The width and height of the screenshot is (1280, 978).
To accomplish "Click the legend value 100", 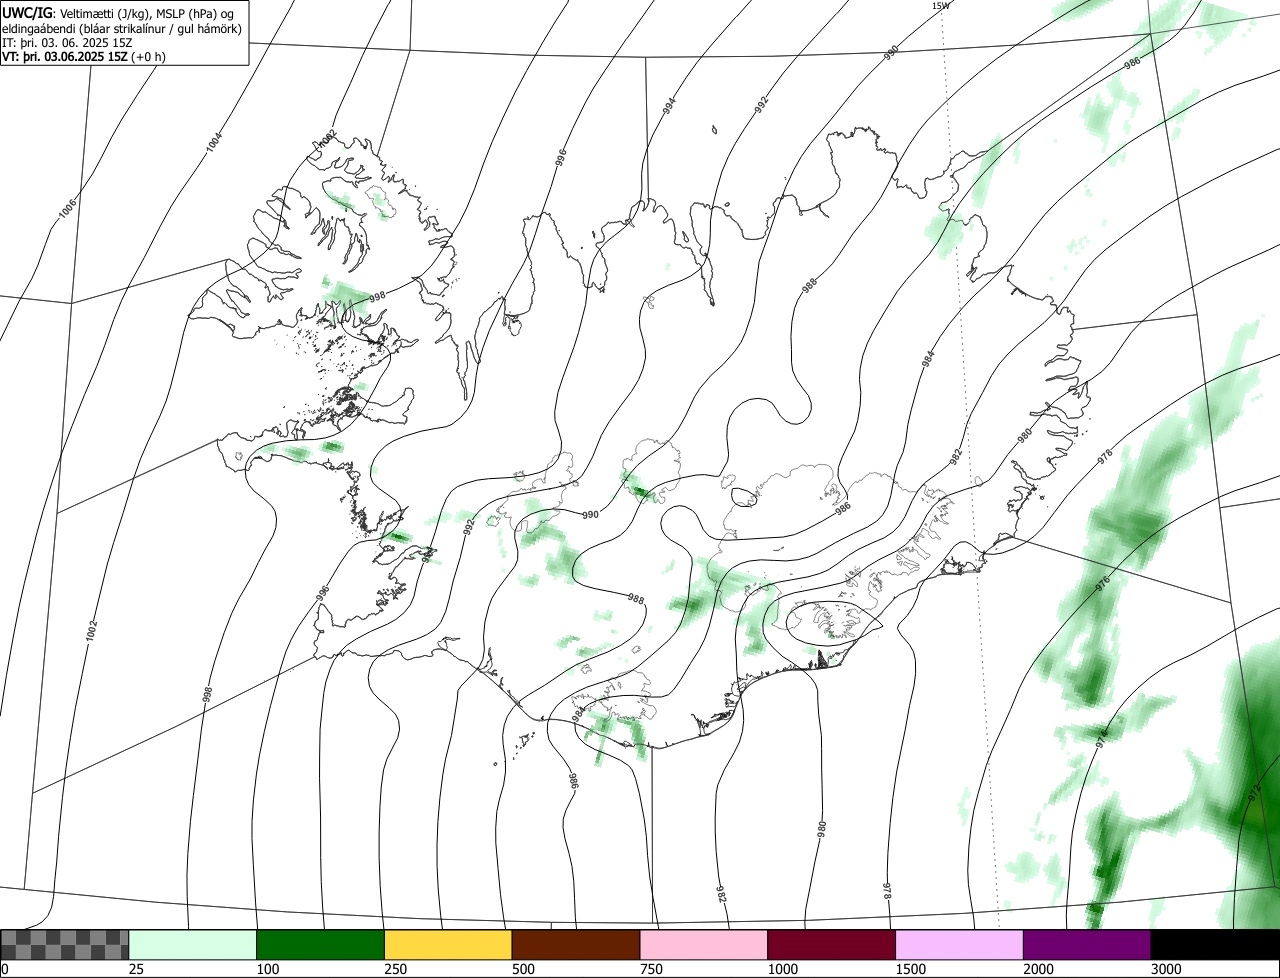I will pyautogui.click(x=267, y=969).
